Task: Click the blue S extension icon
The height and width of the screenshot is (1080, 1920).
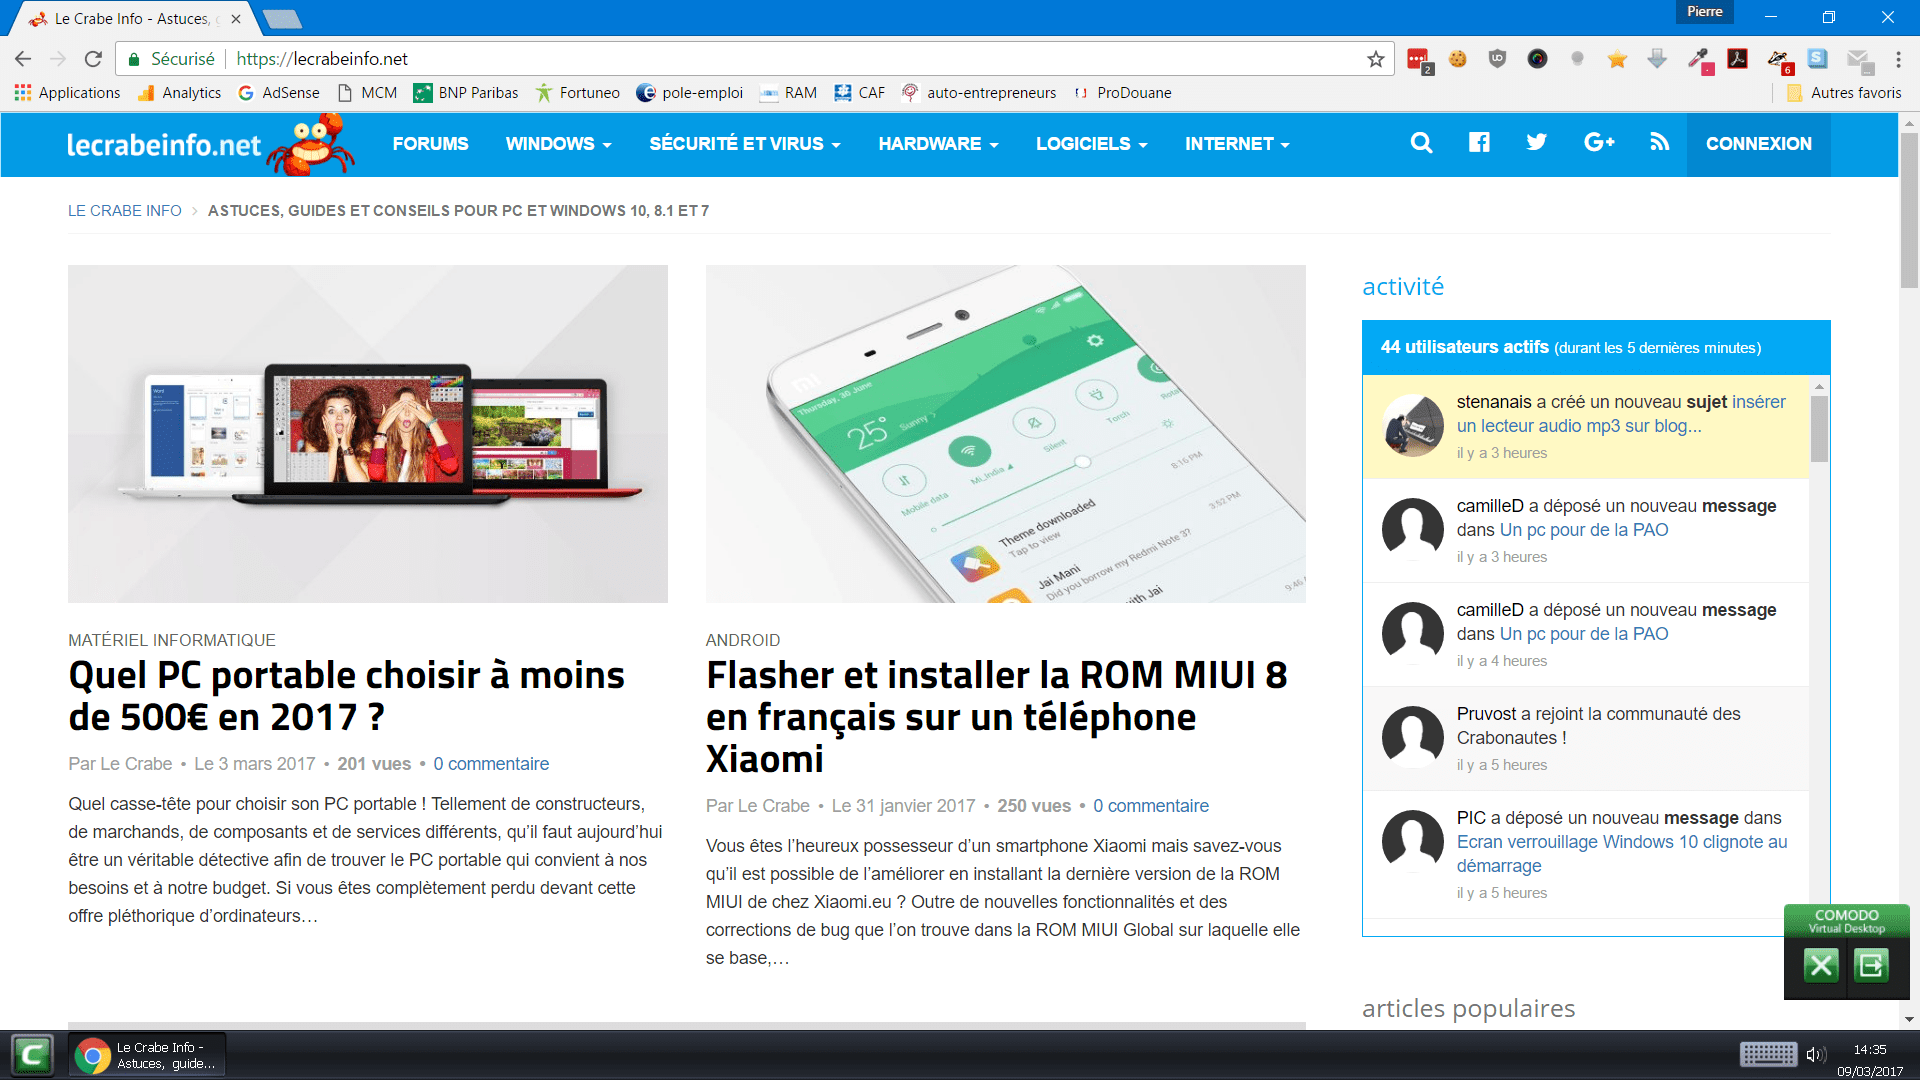Action: tap(1818, 59)
